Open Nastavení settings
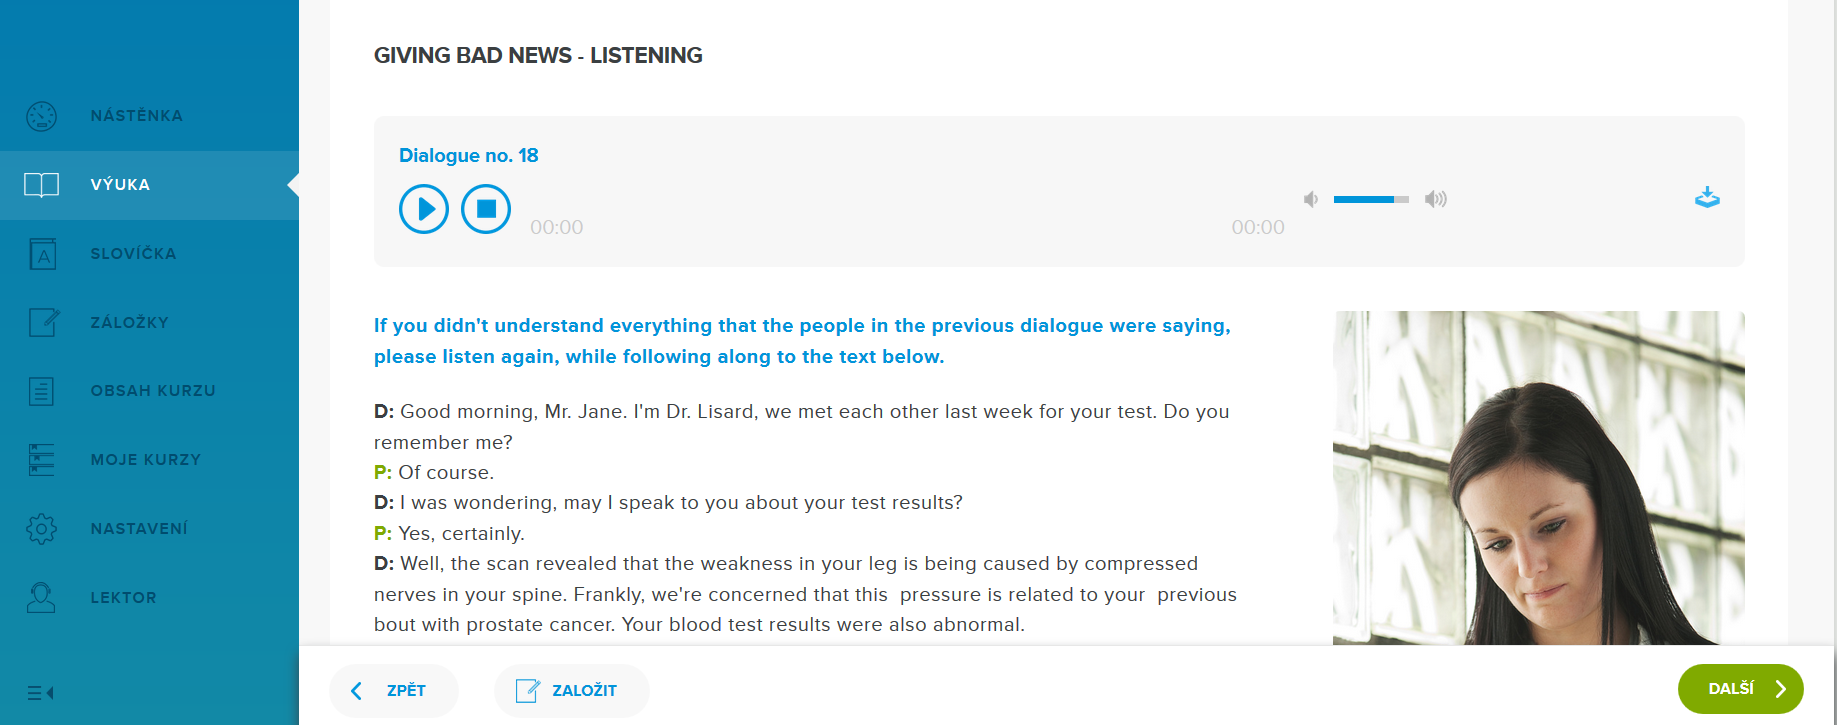Image resolution: width=1837 pixels, height=725 pixels. [138, 529]
